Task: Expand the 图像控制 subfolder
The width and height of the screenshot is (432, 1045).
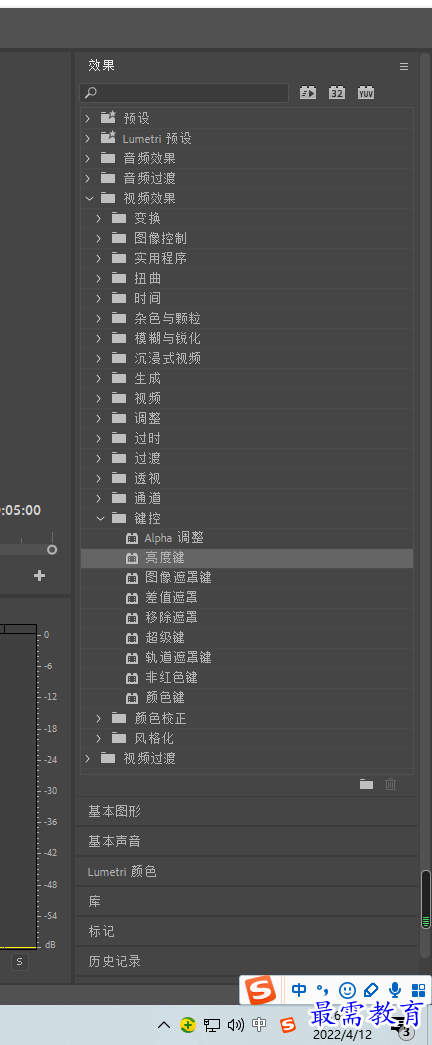Action: pos(99,239)
